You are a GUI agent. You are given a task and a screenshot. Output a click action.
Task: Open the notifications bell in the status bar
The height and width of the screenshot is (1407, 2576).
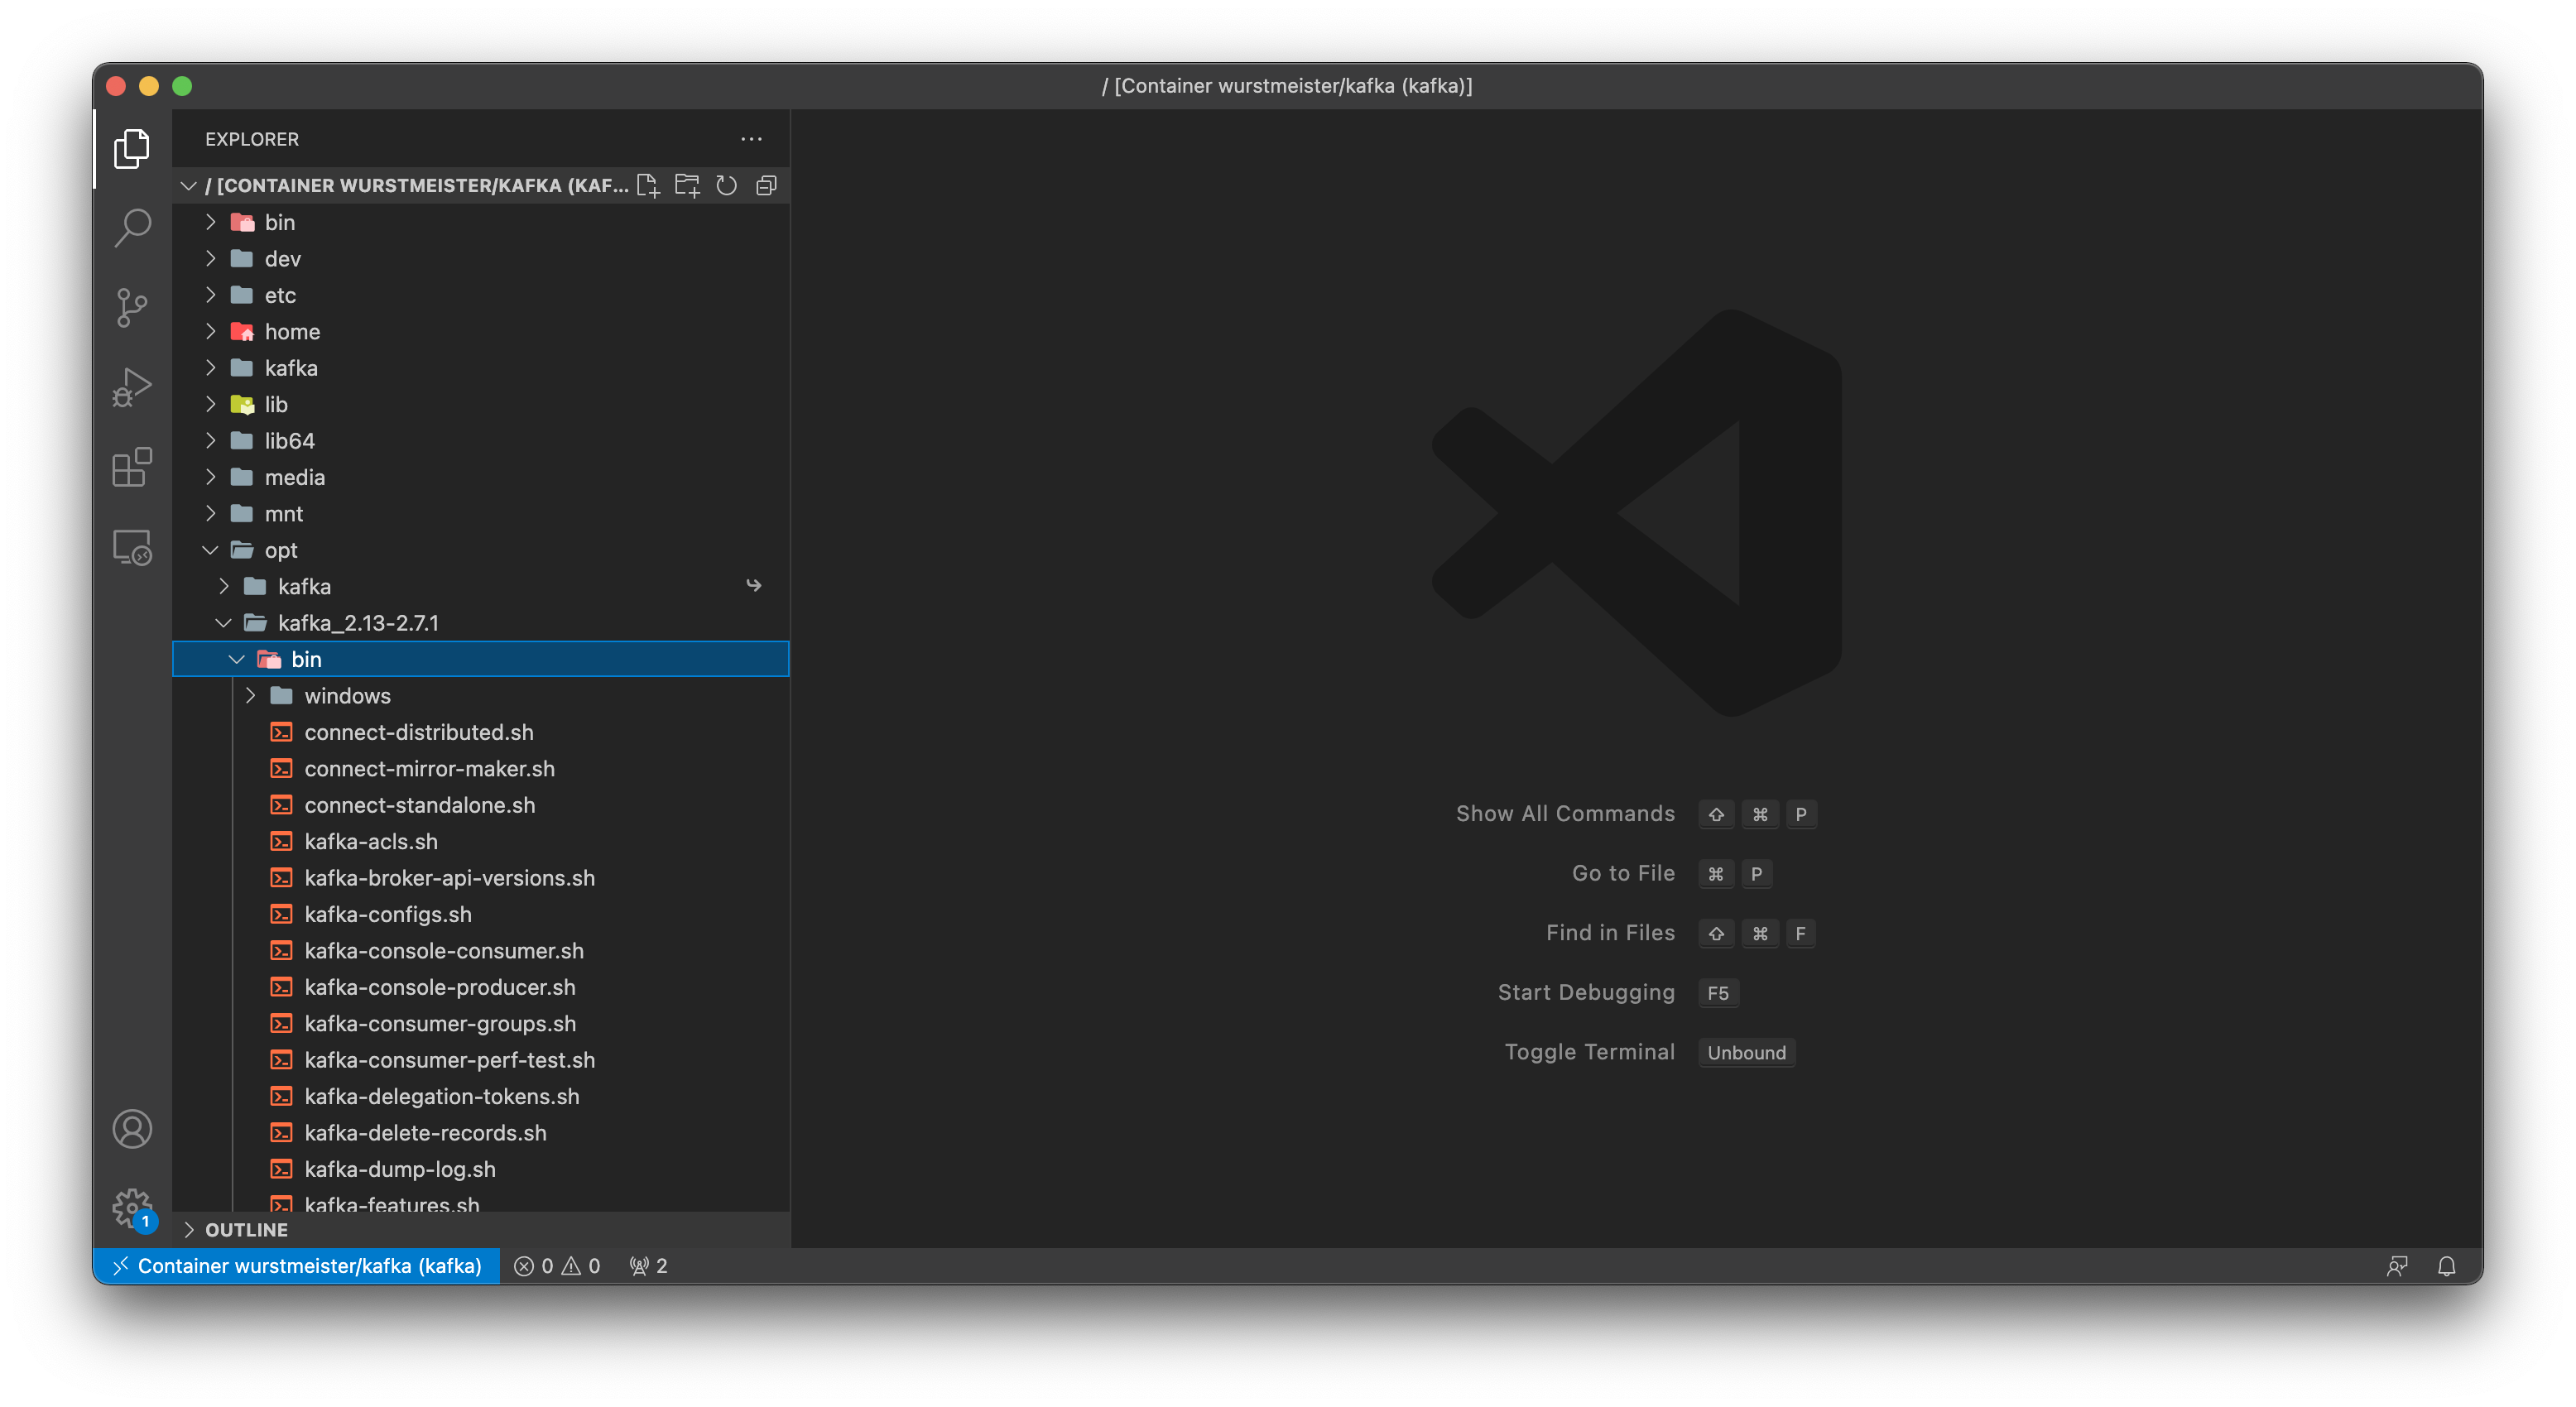click(2448, 1266)
